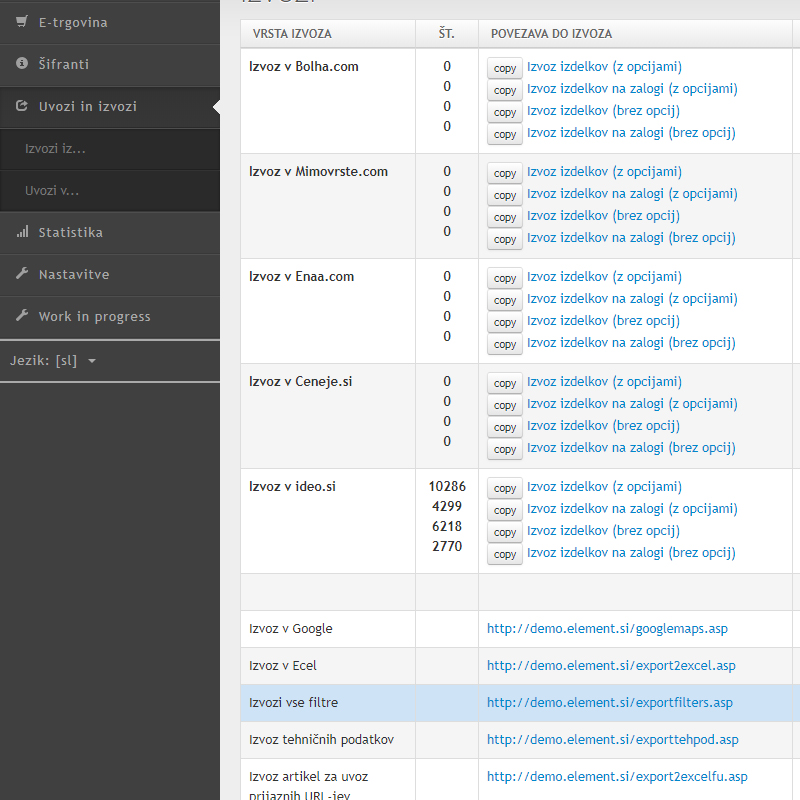800x800 pixels.
Task: Copy Bolha.com Izvoz izdelkov (brez opcij) link
Action: 505,112
